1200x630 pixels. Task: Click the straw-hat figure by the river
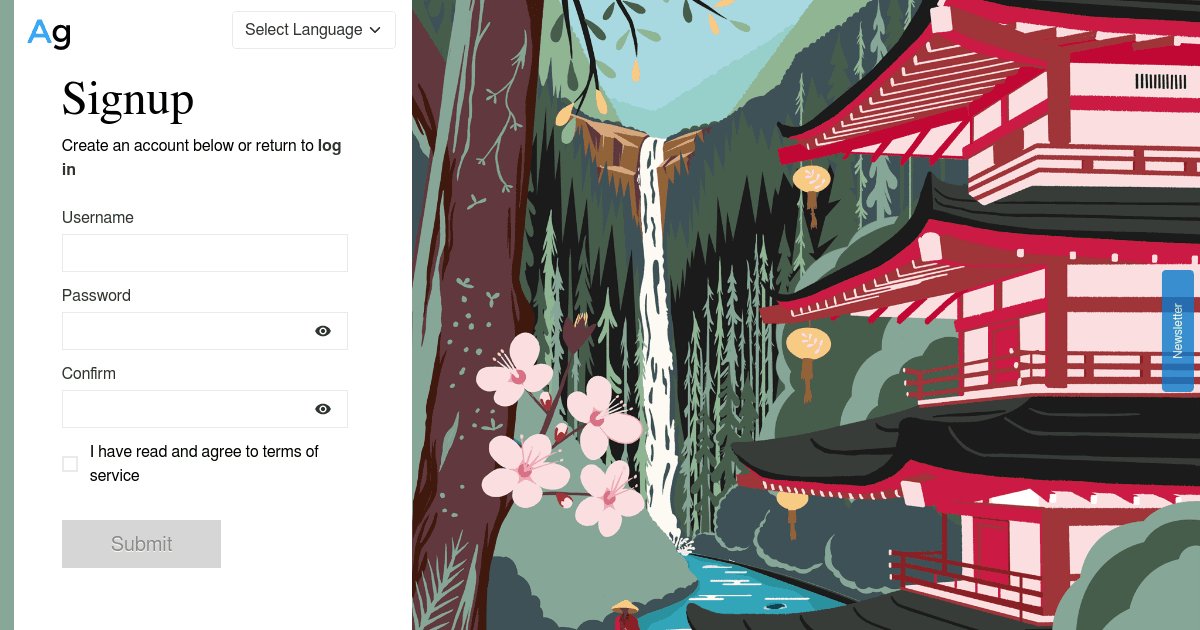click(x=625, y=614)
